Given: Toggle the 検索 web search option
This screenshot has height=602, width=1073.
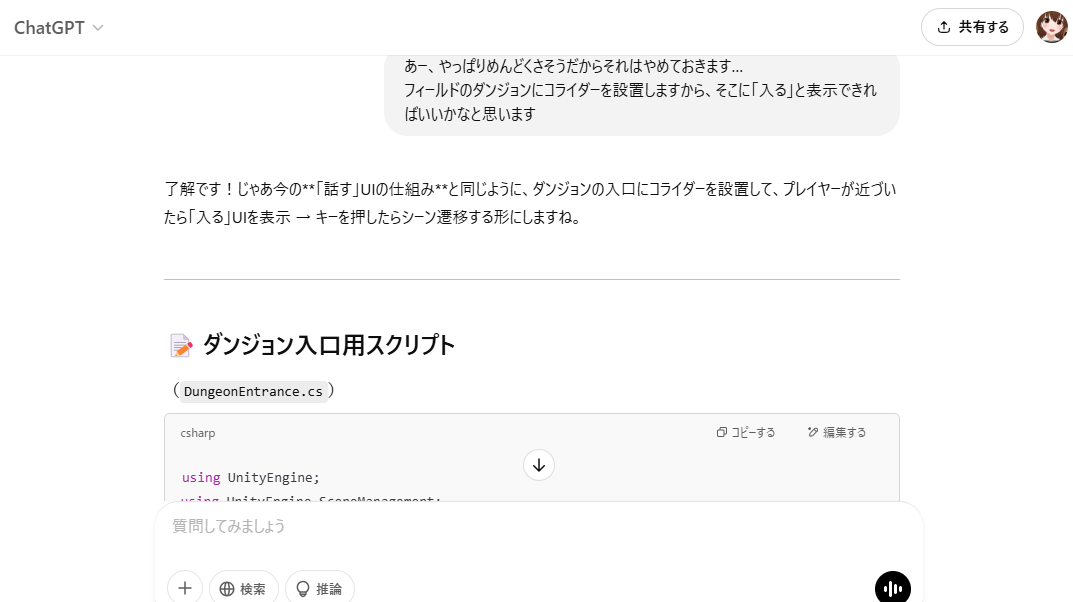Looking at the screenshot, I should point(243,588).
